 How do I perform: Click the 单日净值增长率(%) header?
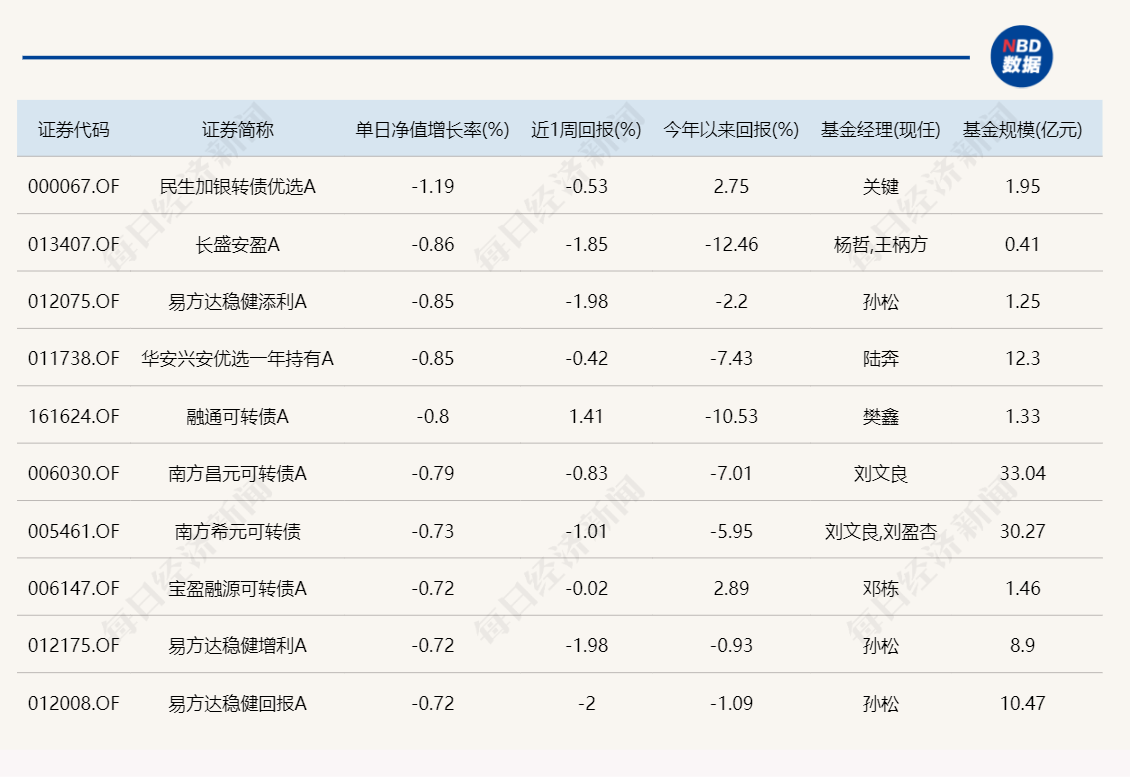point(432,130)
